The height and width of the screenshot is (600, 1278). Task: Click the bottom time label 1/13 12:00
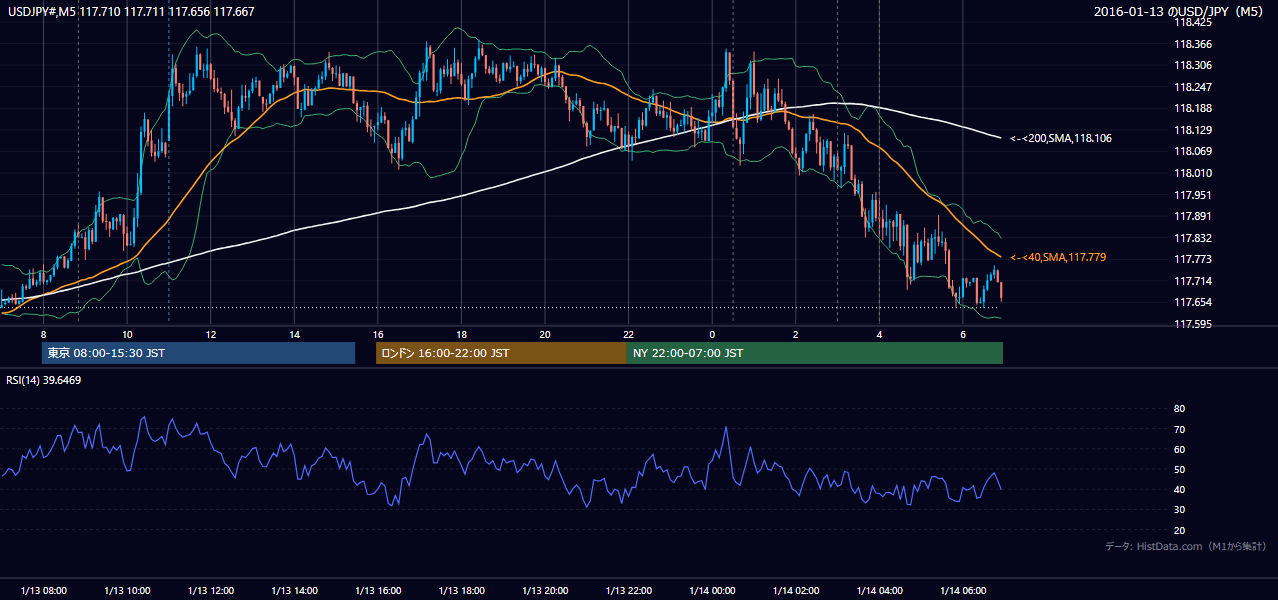(x=210, y=591)
